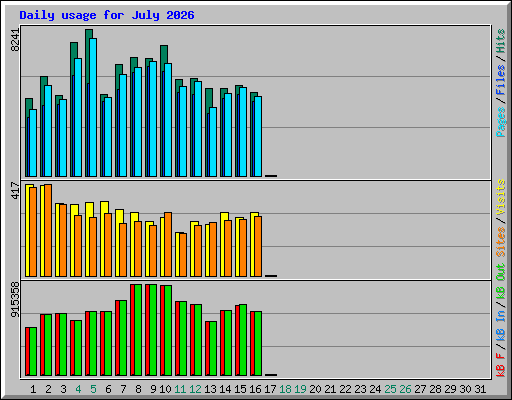
Task: Click green weekend day 5 label
Action: point(93,389)
